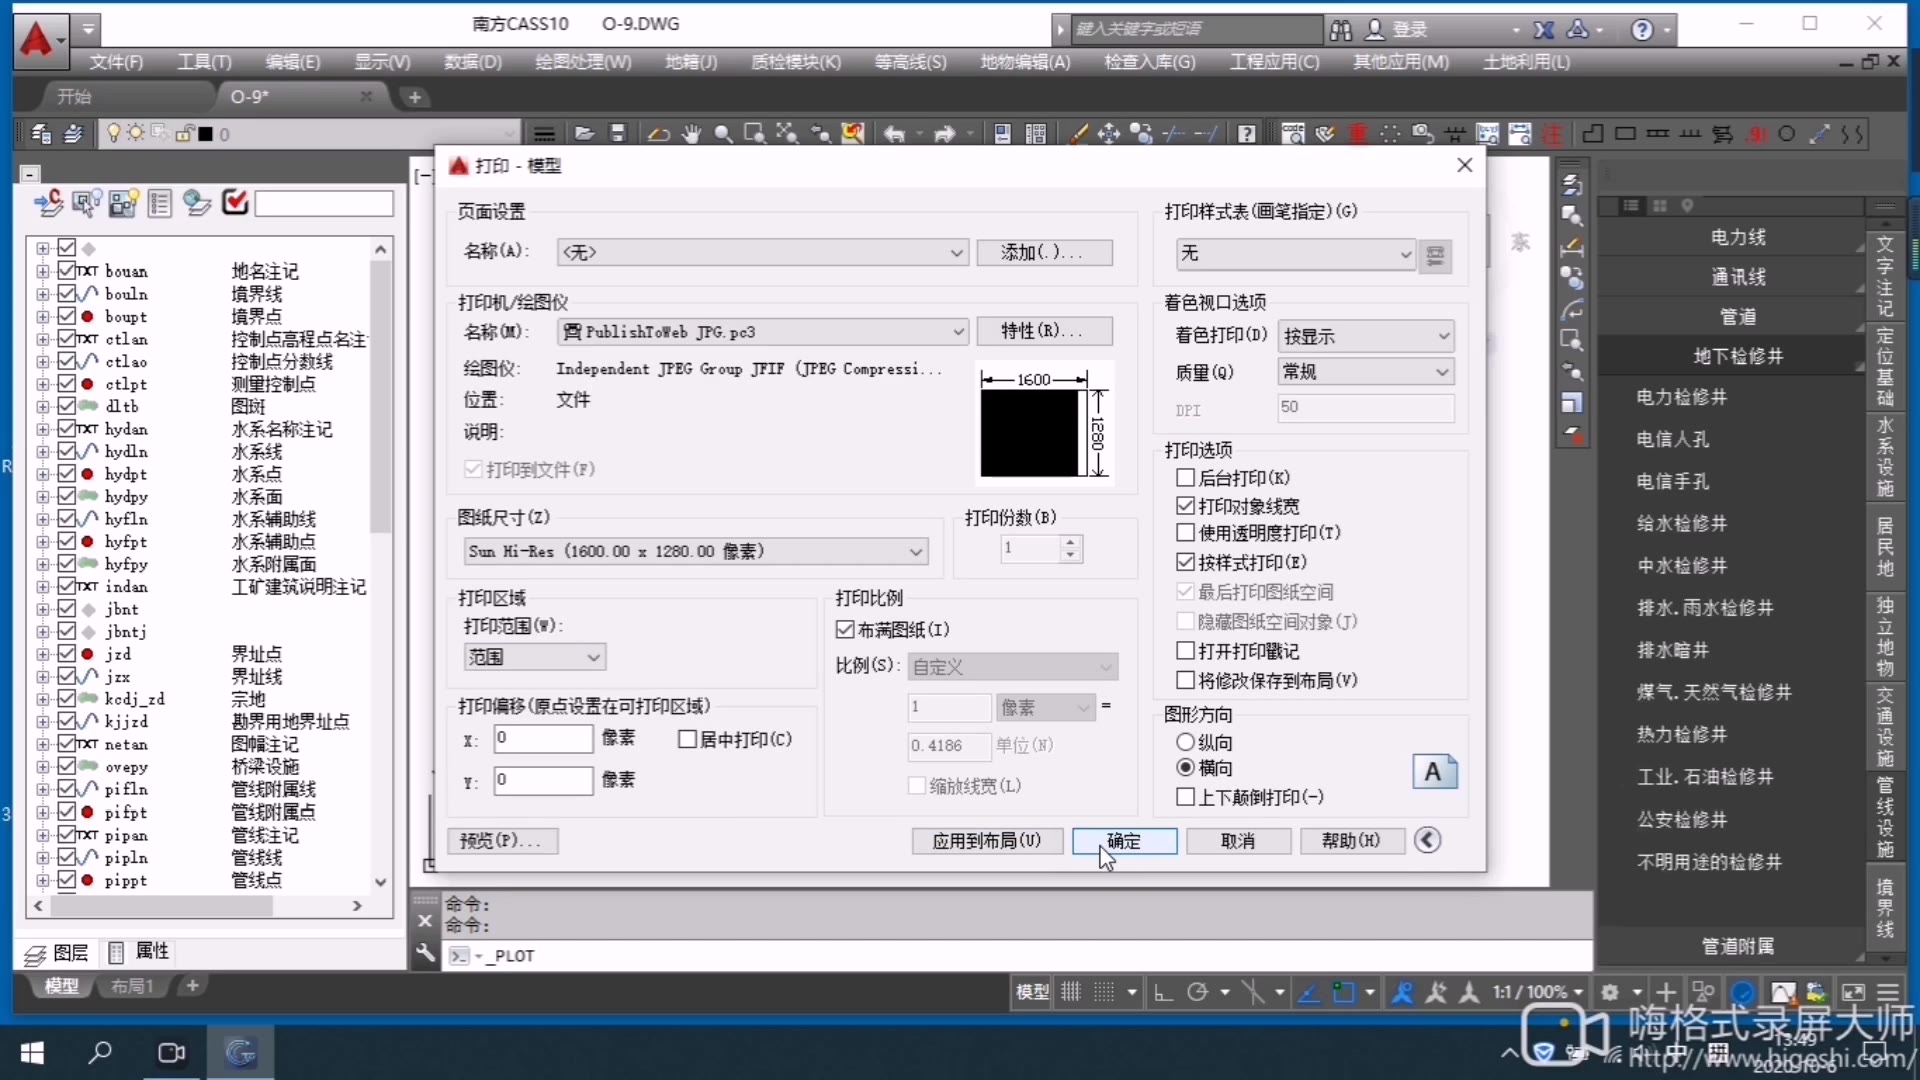This screenshot has width=1920, height=1080.
Task: Open Task View on taskbar
Action: click(172, 1052)
